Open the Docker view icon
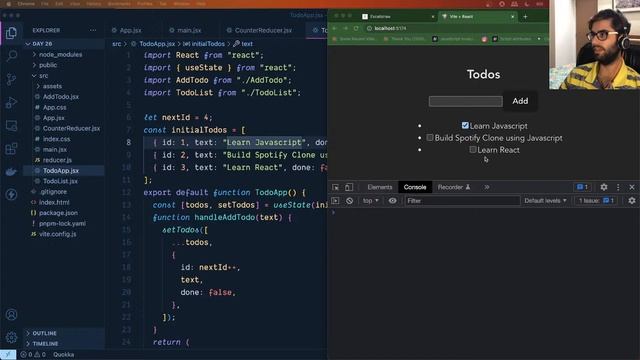Image resolution: width=640 pixels, height=360 pixels. [11, 171]
